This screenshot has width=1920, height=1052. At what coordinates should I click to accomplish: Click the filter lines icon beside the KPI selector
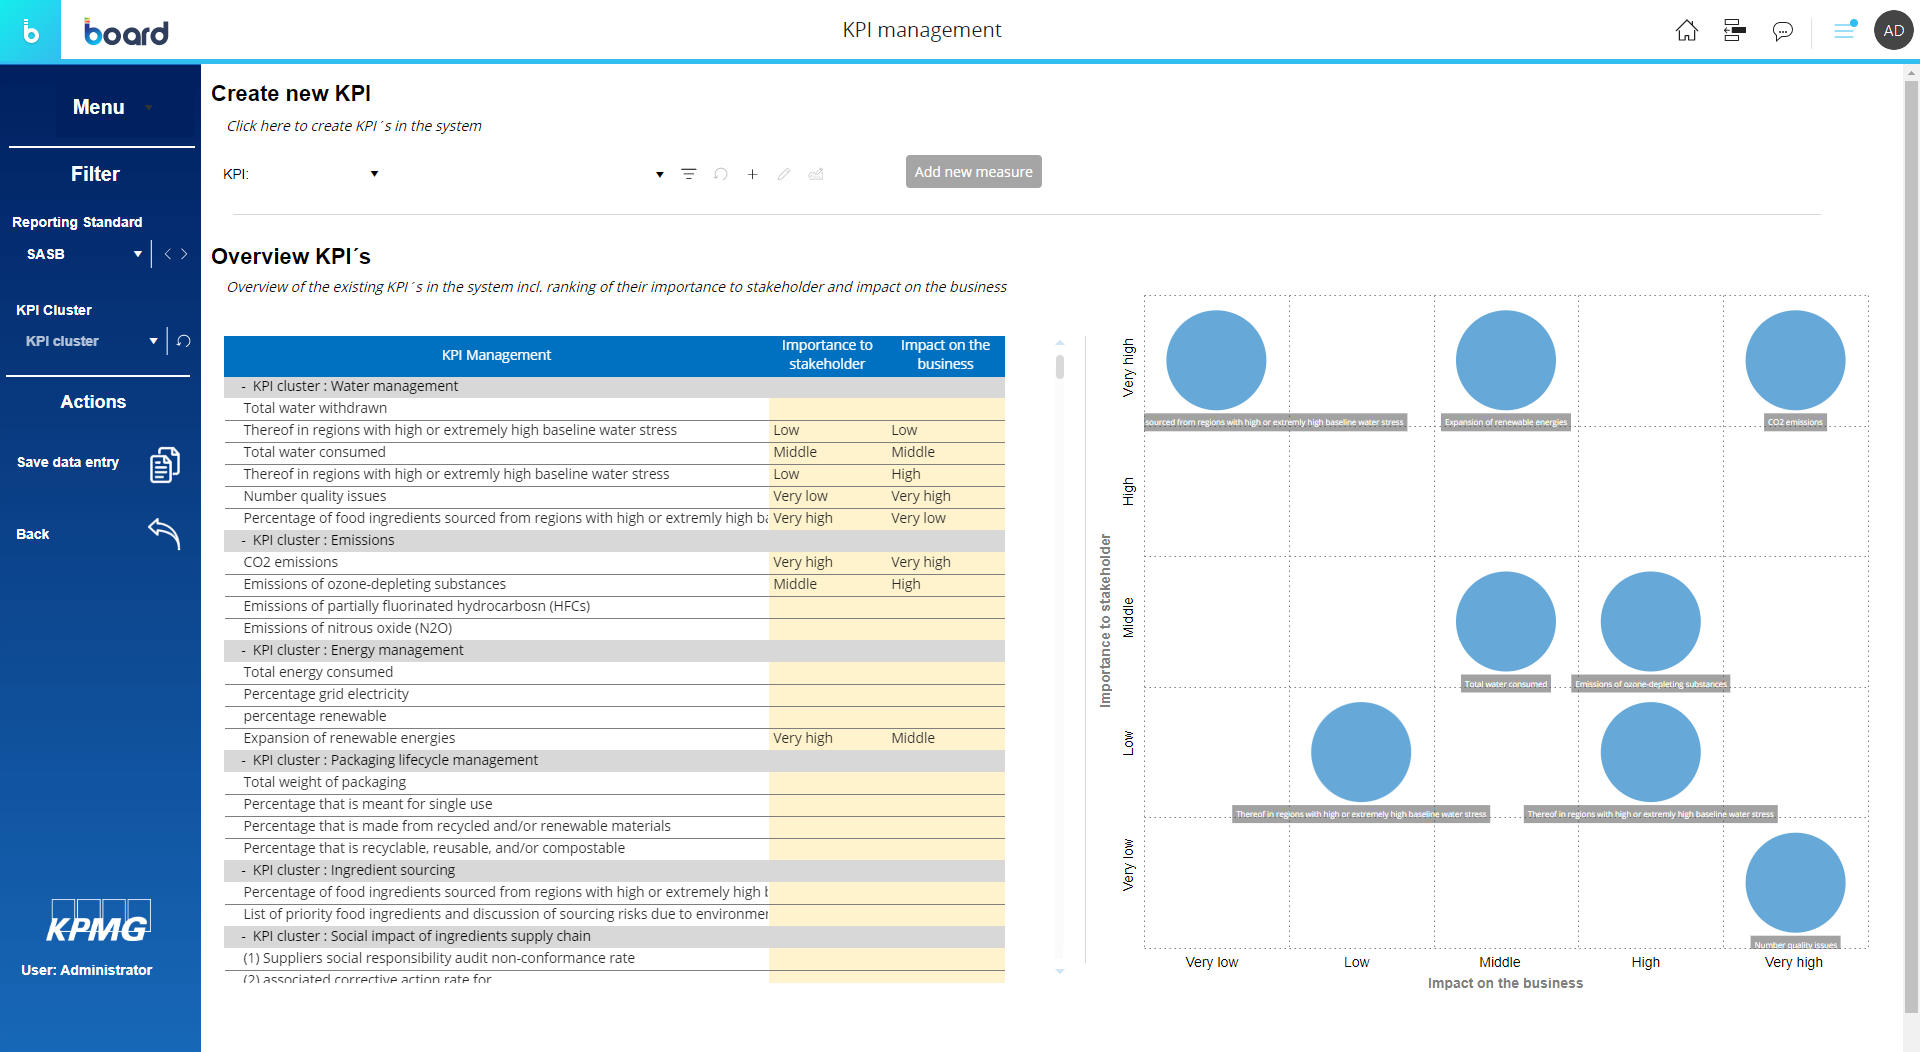(x=688, y=174)
